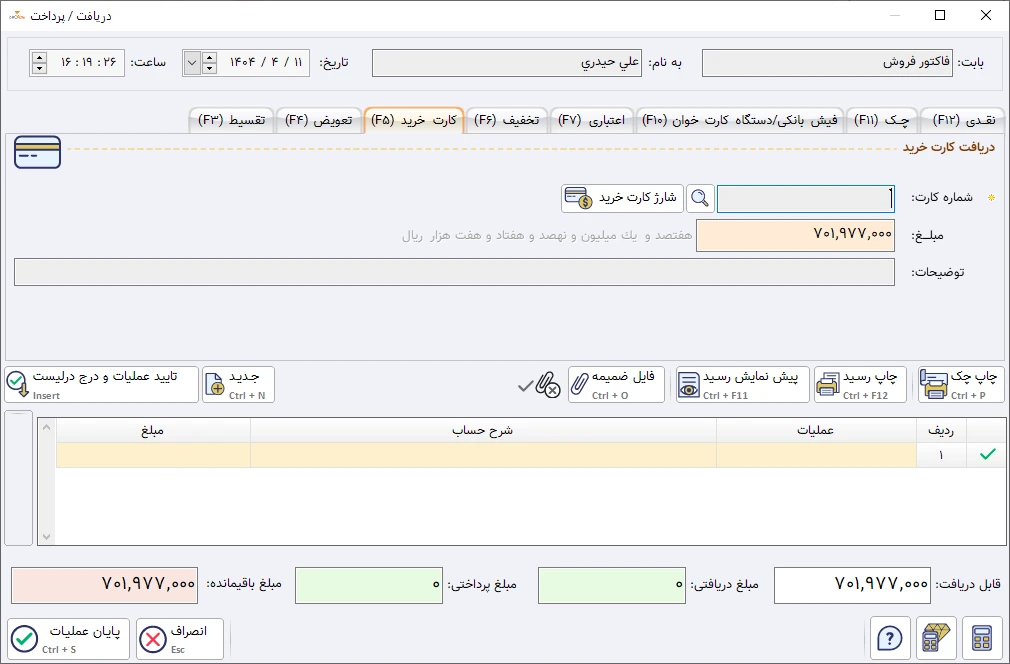Switch to the نقدی (F12) tab
The image size is (1010, 664).
pos(961,119)
